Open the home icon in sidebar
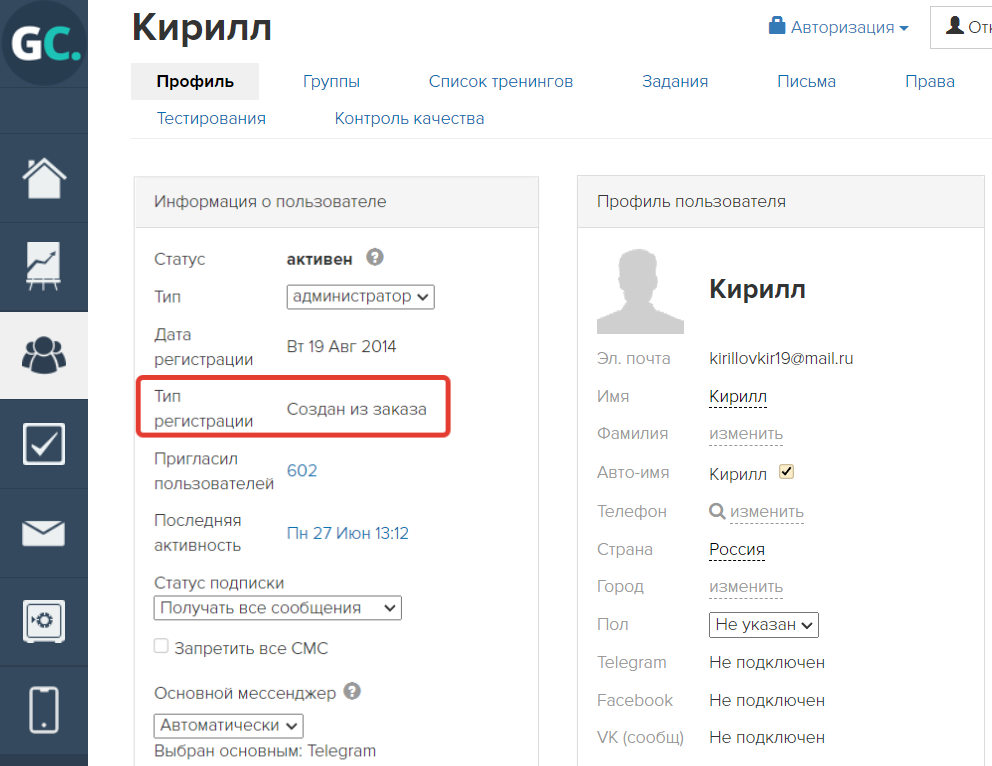The image size is (992, 766). [44, 178]
